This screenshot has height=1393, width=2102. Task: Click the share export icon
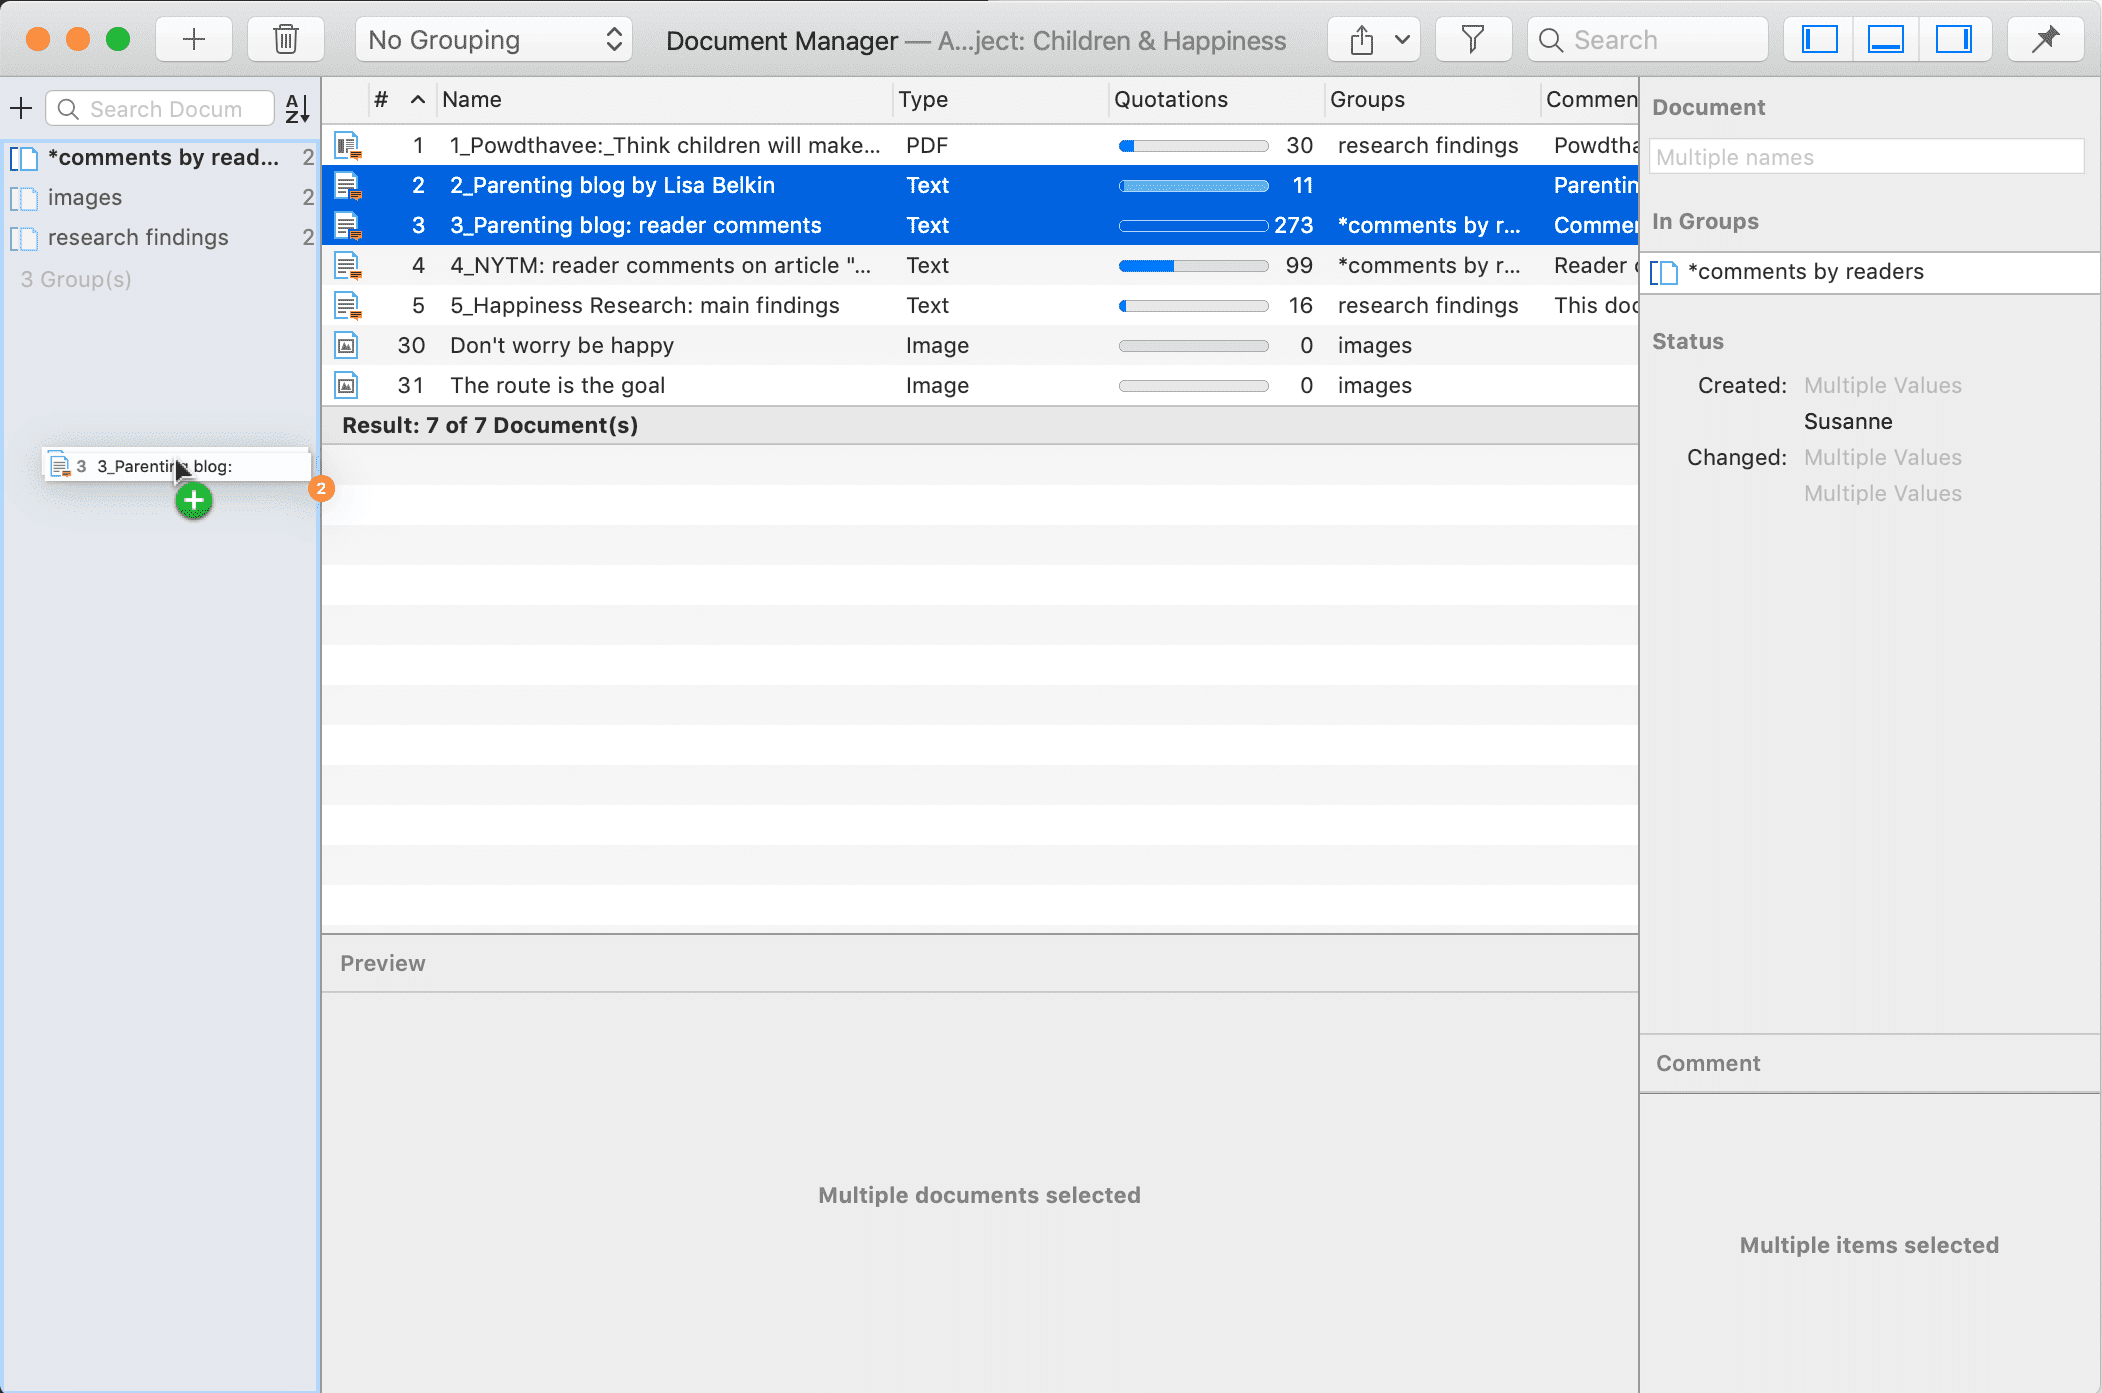[x=1361, y=40]
